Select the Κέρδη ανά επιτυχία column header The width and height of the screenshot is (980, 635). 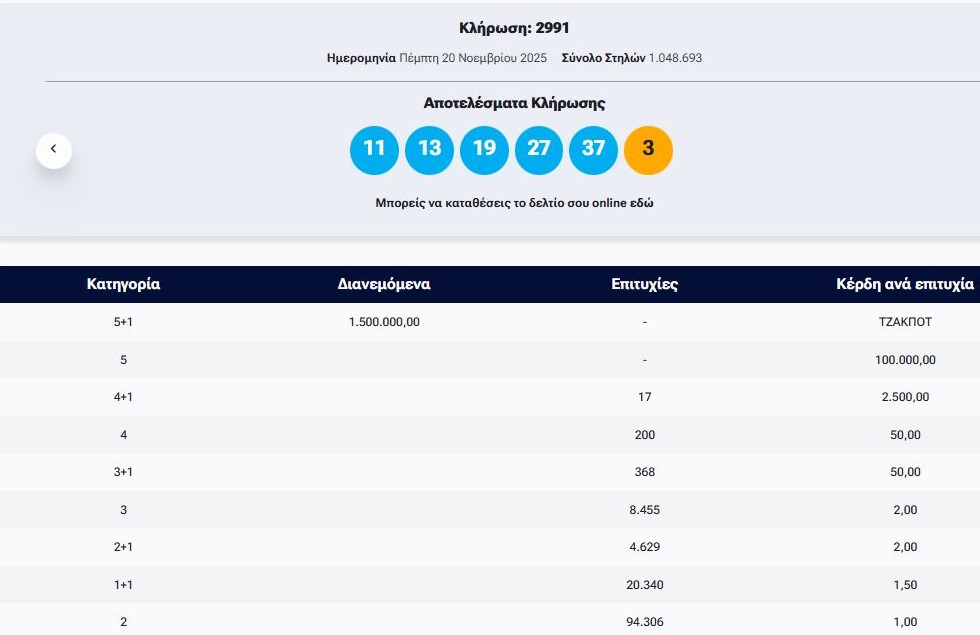pos(904,284)
